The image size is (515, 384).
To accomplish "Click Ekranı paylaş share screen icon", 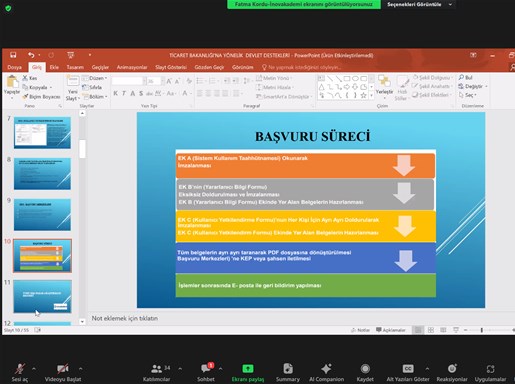I will (248, 369).
